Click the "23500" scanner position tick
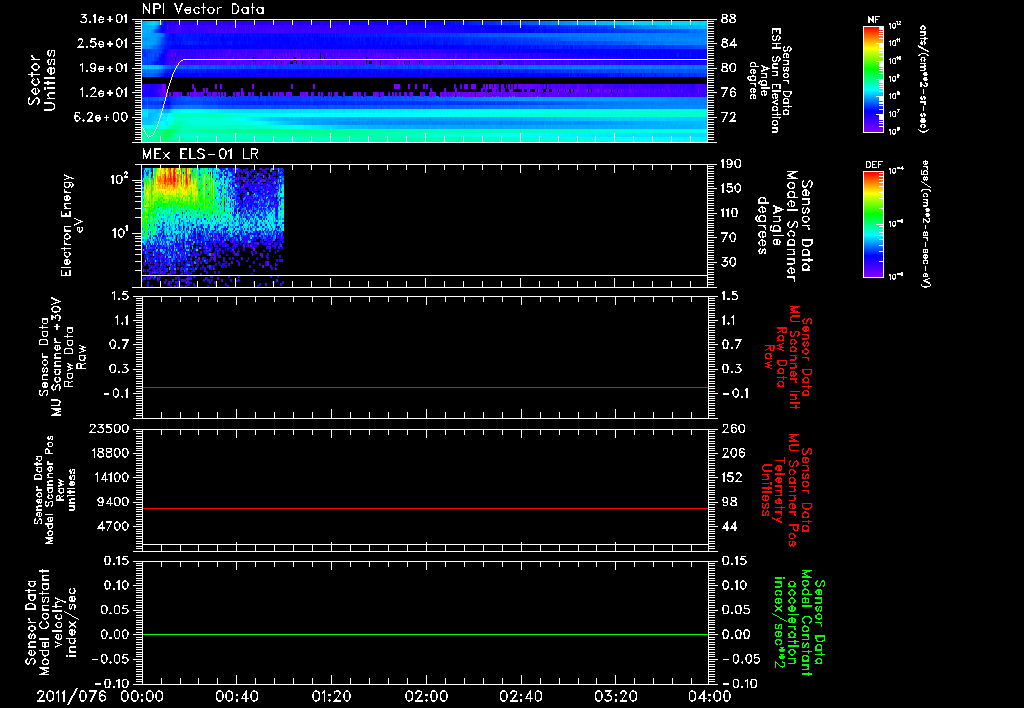The image size is (1024, 708). point(110,428)
